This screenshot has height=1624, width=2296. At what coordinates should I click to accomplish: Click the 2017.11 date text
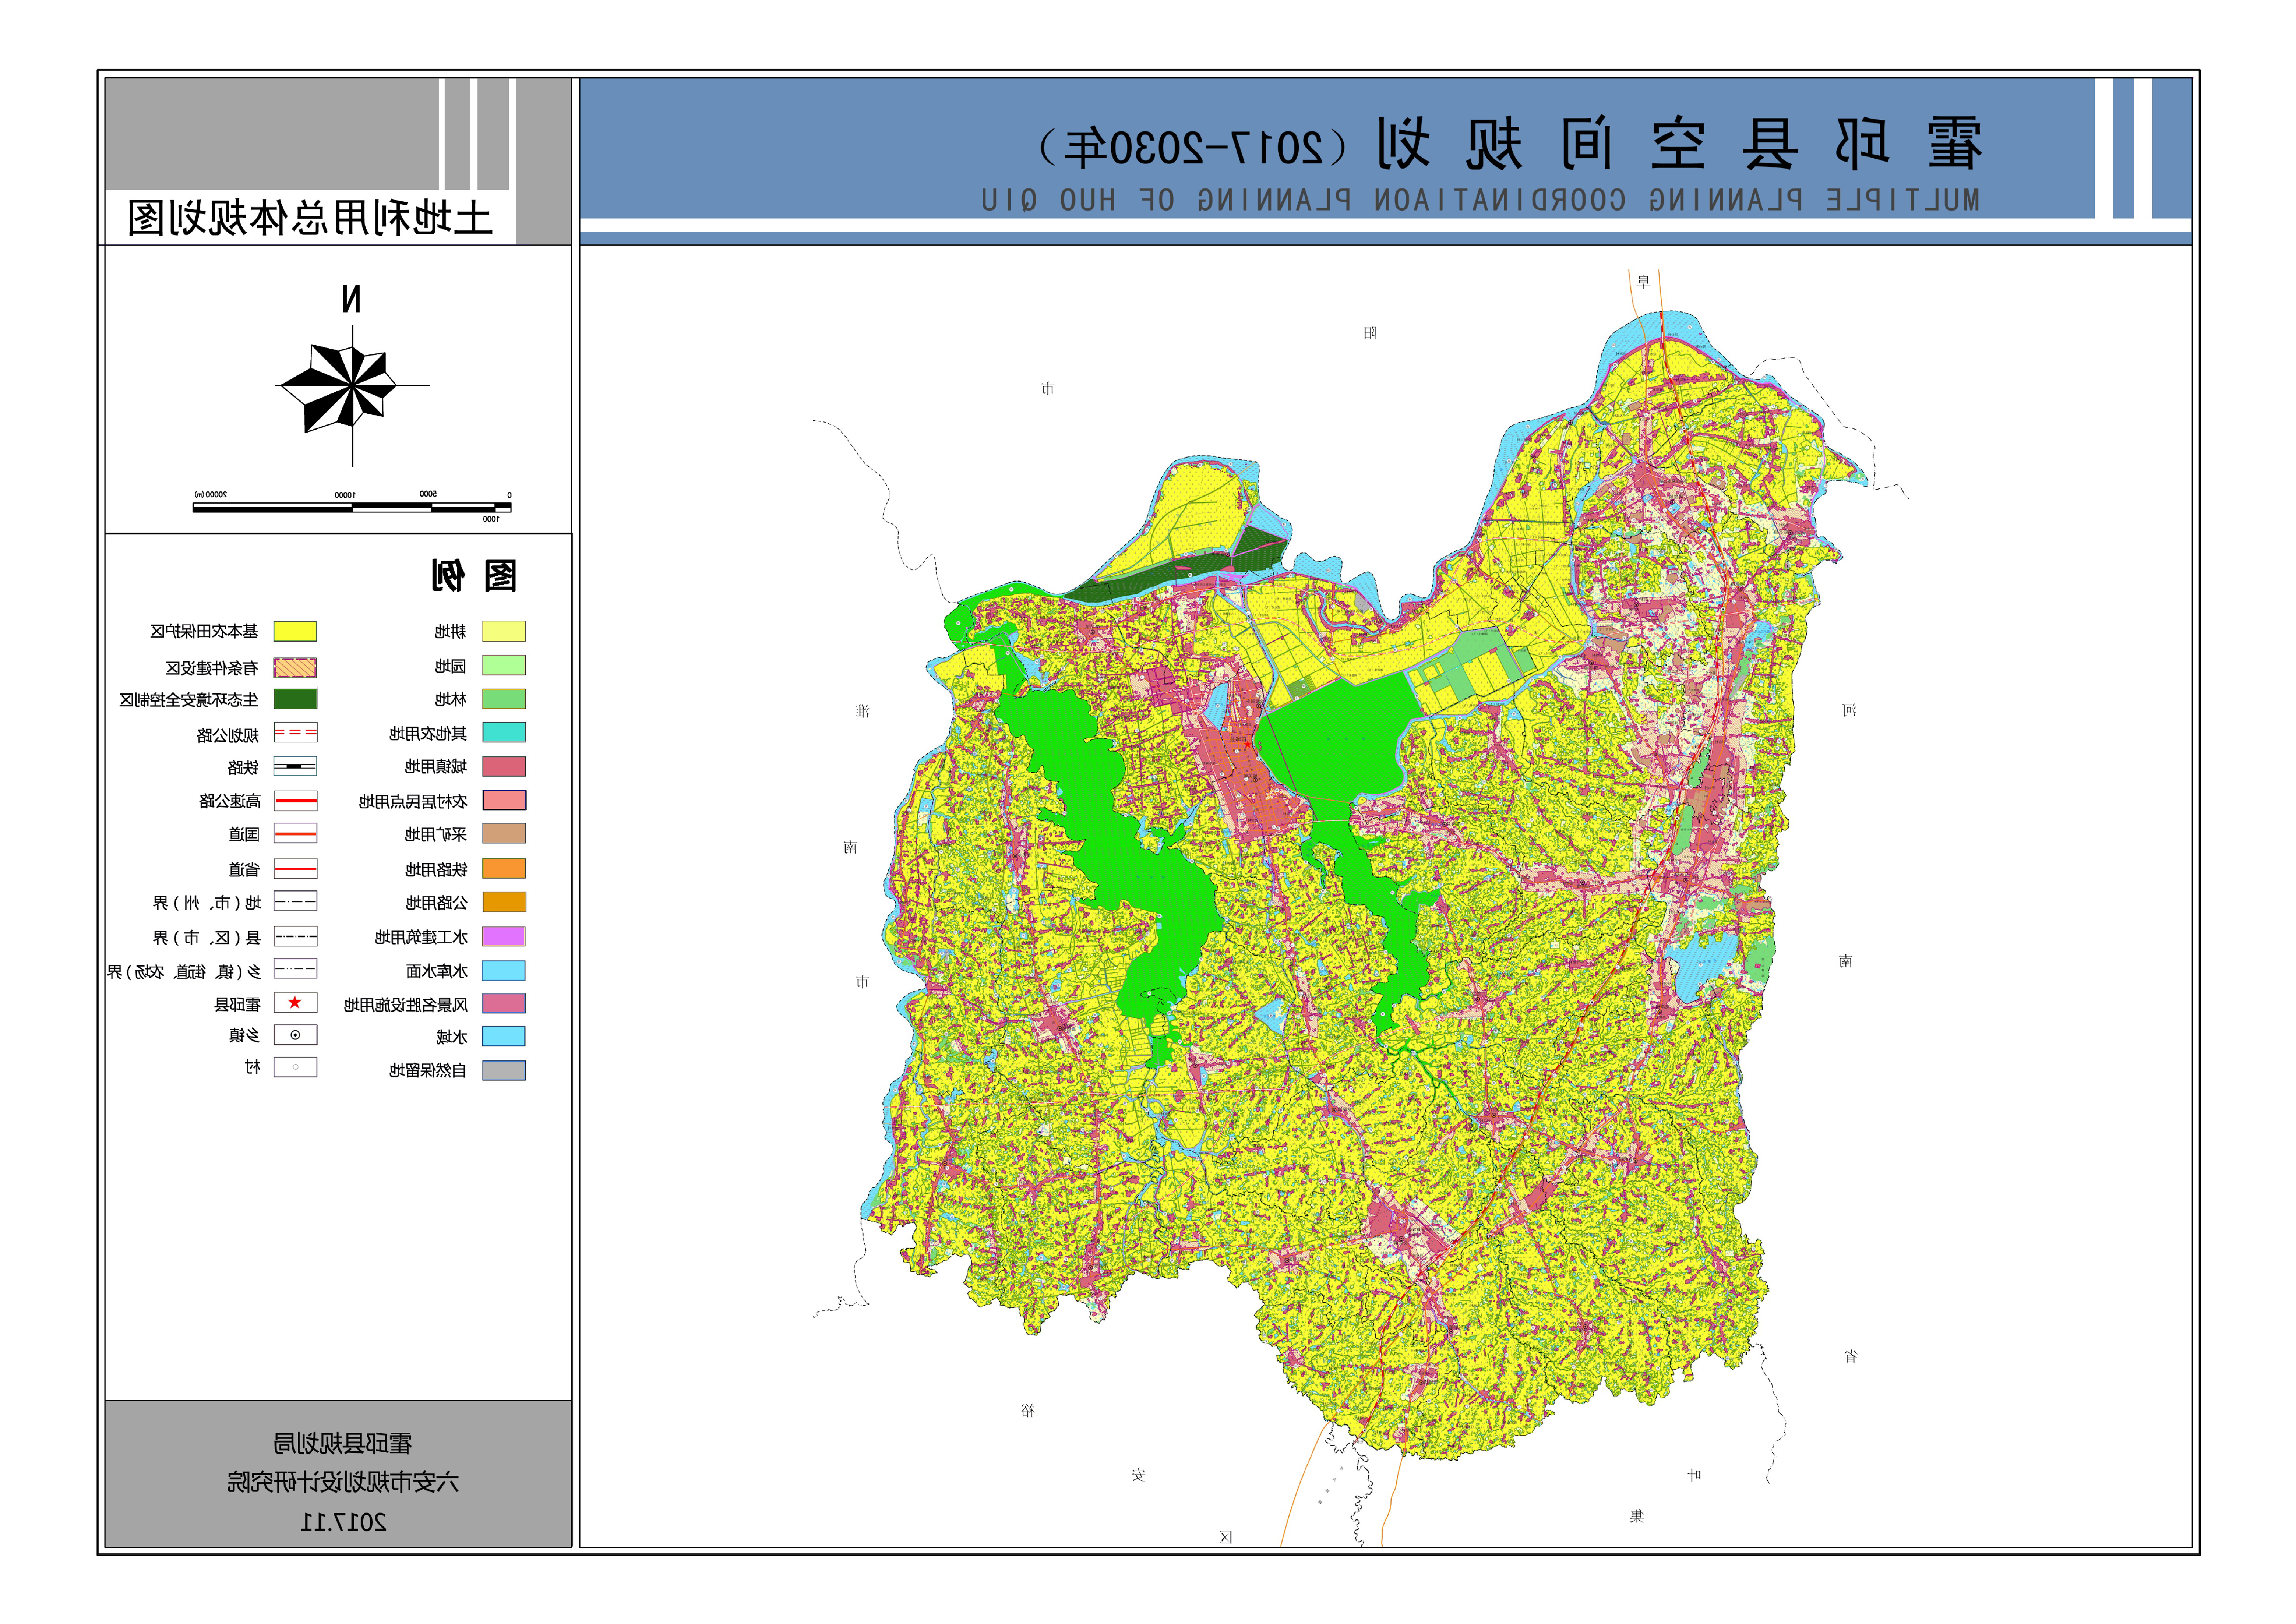[343, 1522]
